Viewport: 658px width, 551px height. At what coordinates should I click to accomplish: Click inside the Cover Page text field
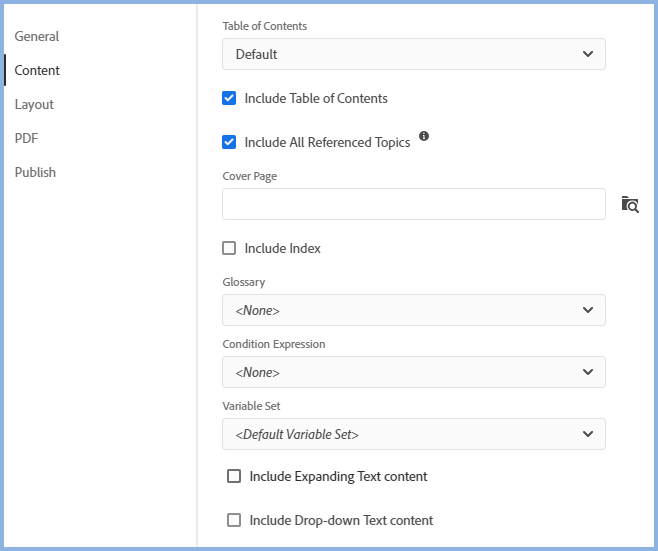tap(413, 204)
